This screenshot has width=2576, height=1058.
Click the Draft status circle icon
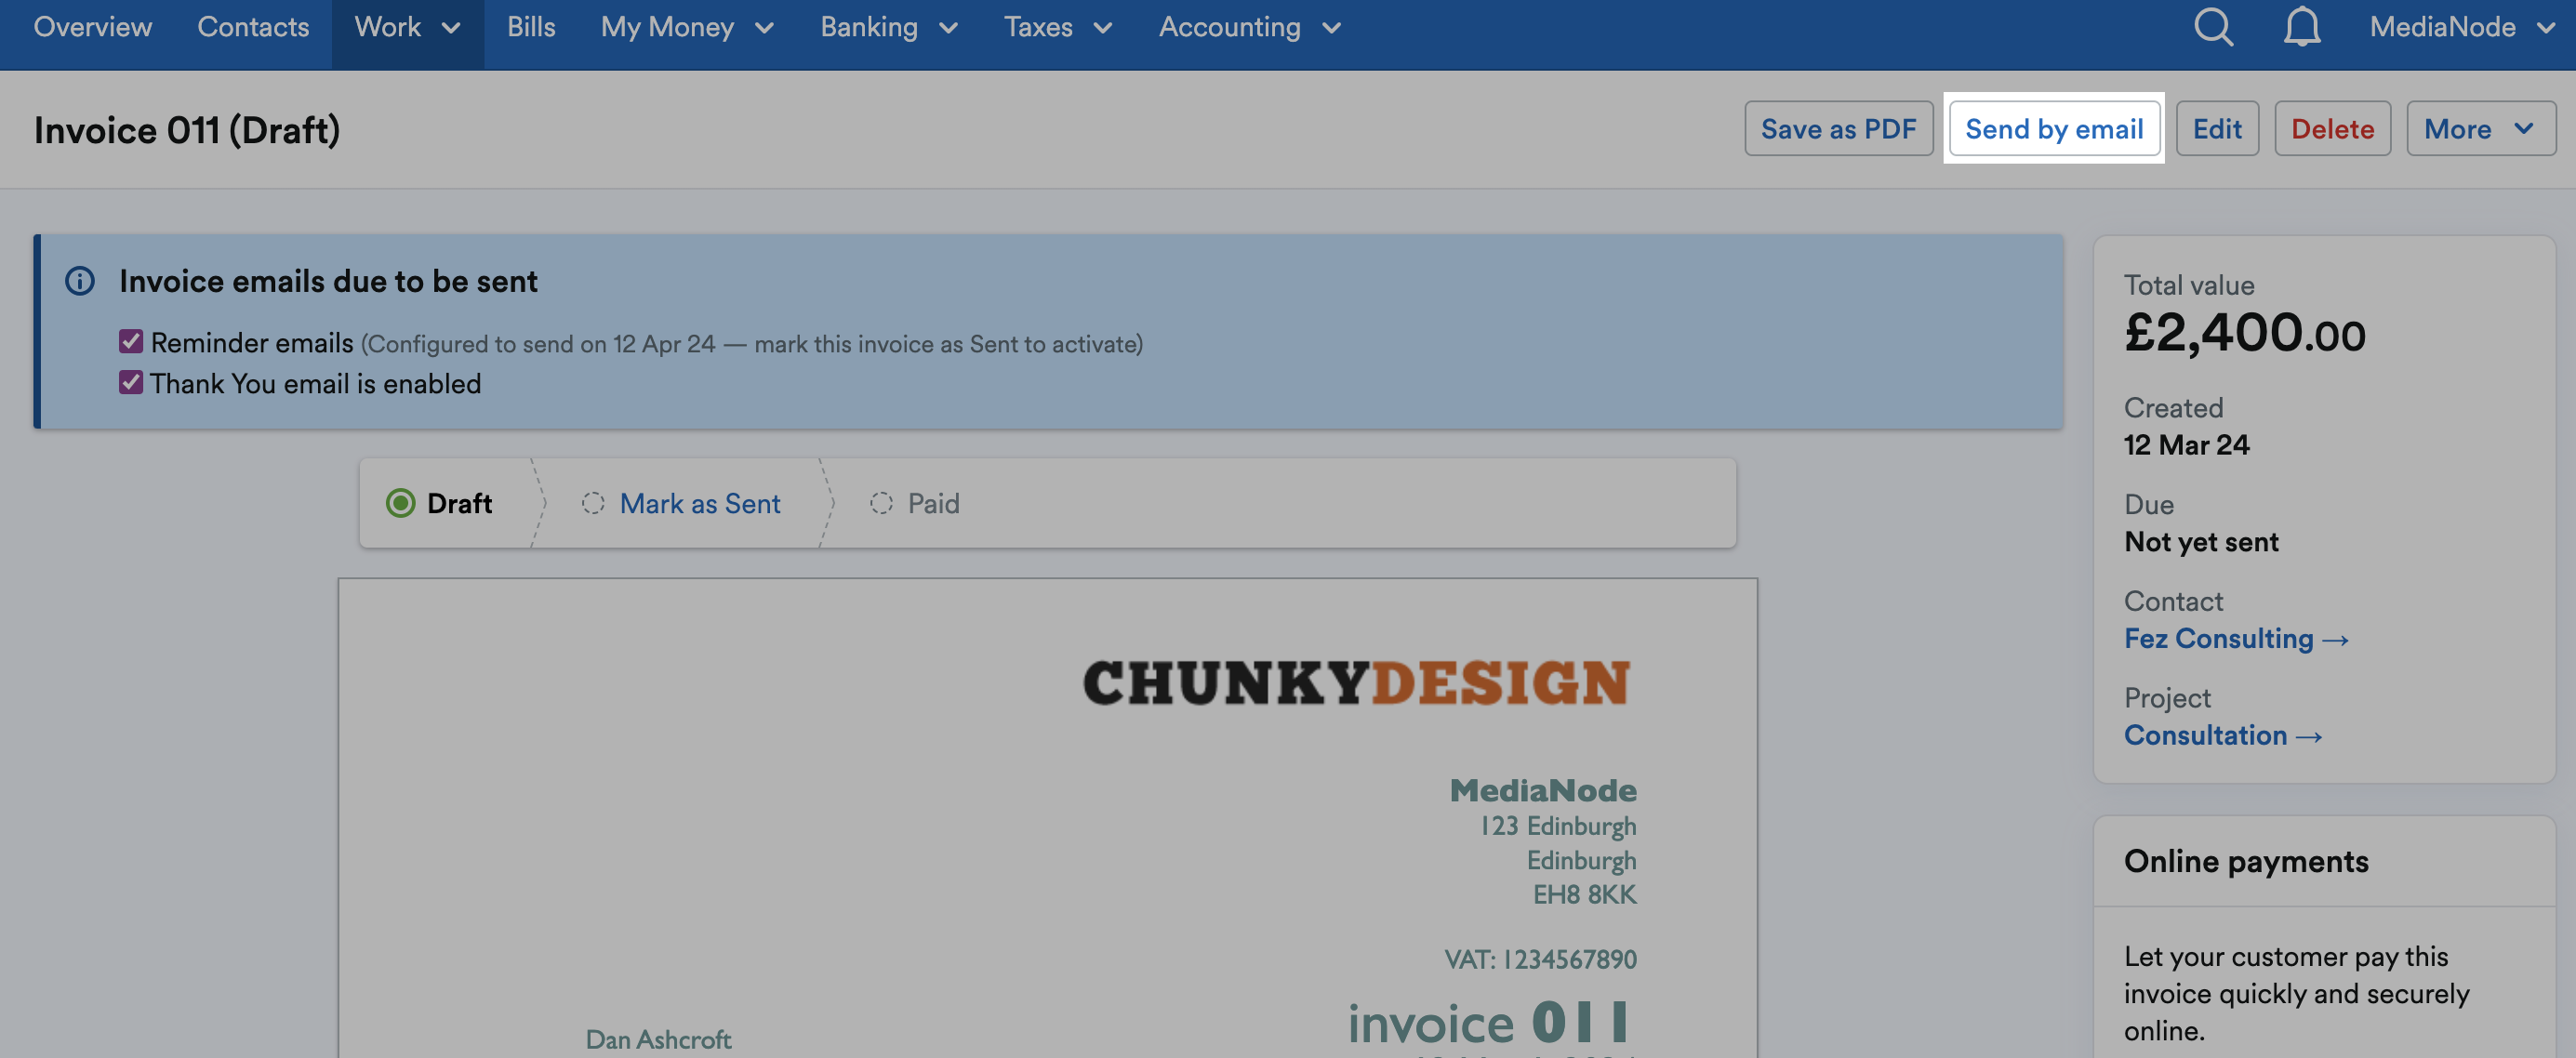point(400,503)
